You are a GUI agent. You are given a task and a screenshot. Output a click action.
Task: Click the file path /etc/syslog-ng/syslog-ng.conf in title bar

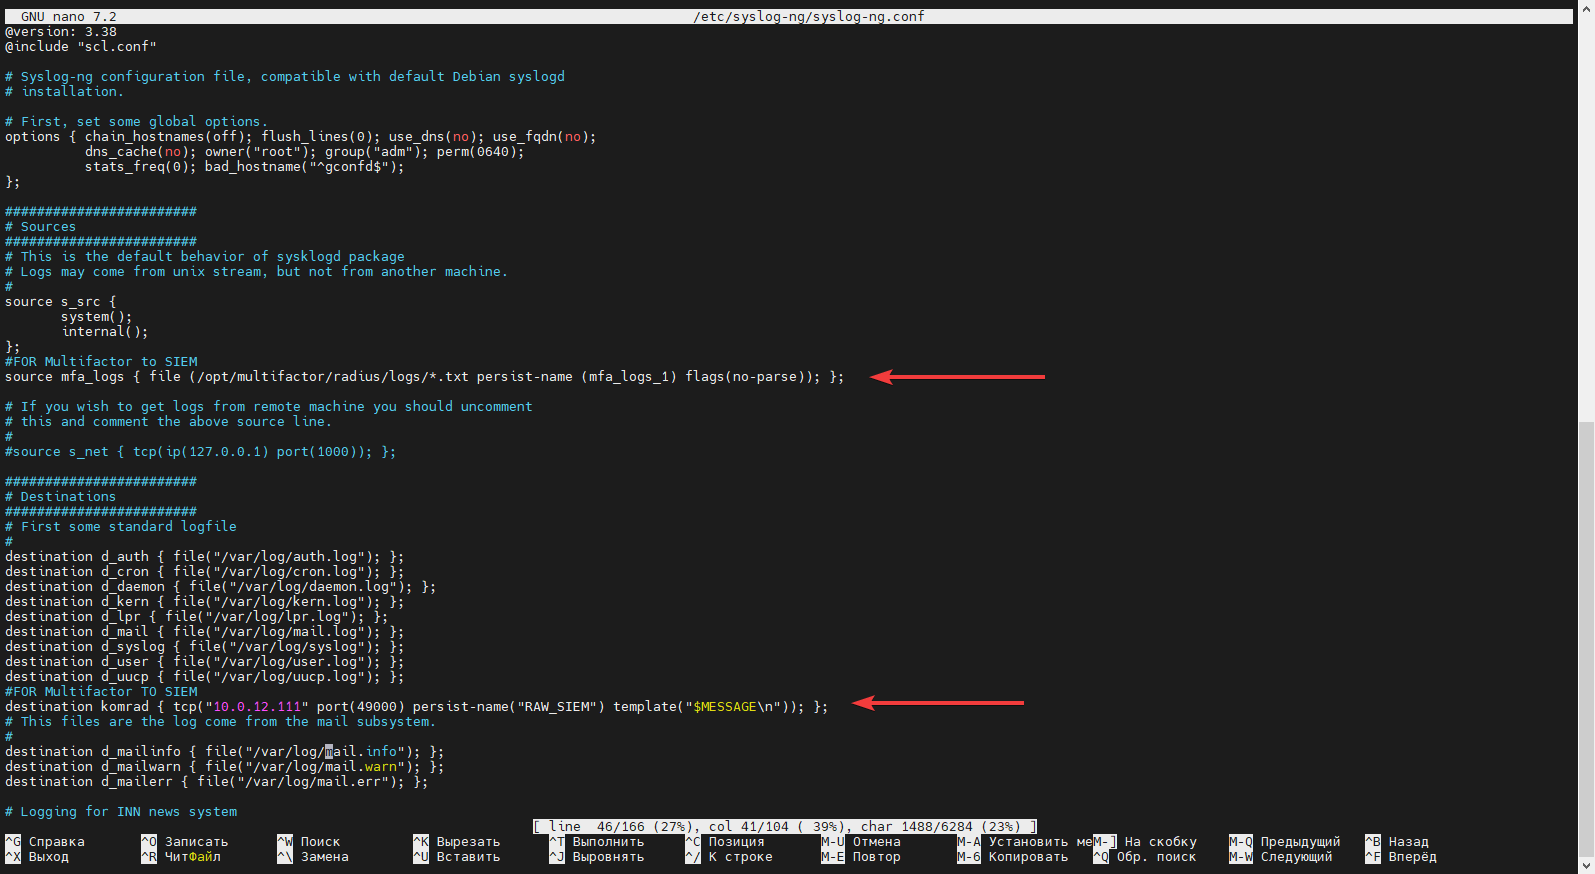pyautogui.click(x=809, y=17)
